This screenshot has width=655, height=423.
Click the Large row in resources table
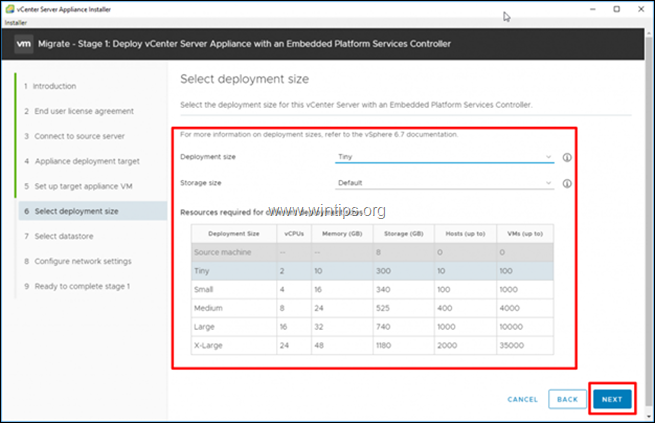click(x=372, y=327)
